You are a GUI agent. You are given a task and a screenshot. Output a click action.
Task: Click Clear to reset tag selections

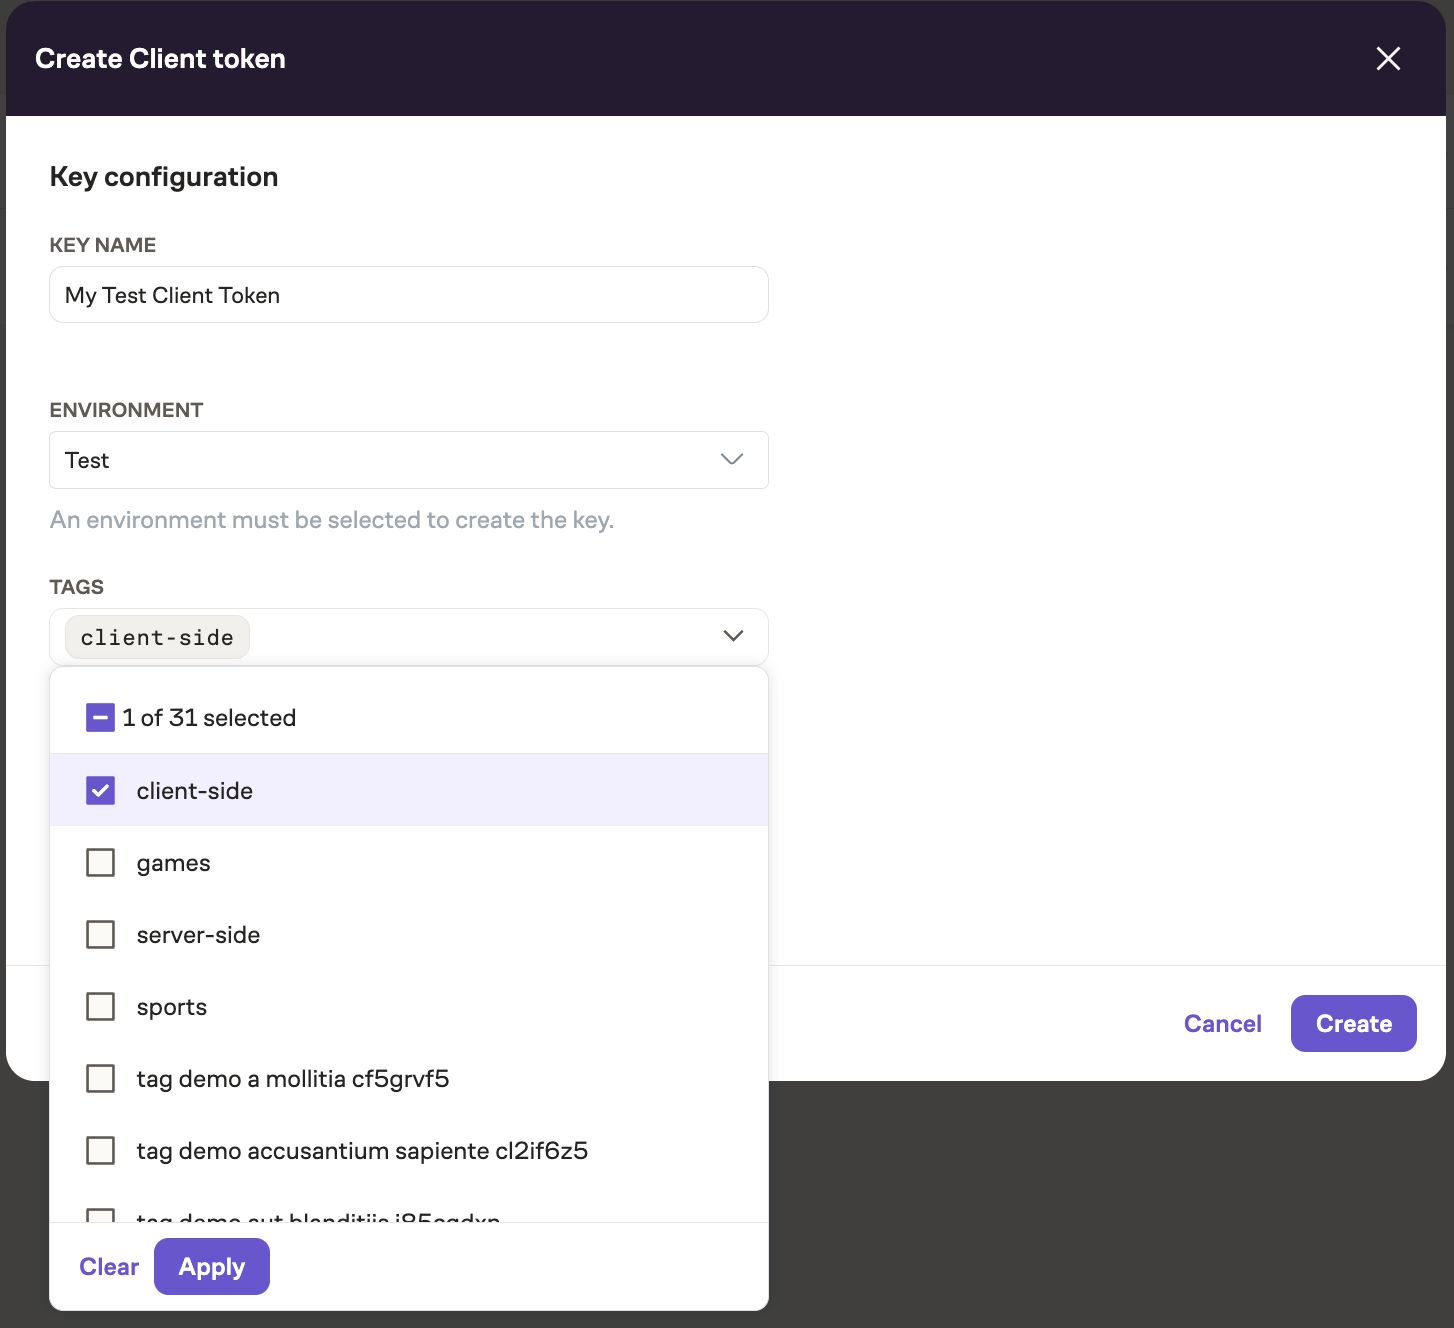108,1266
